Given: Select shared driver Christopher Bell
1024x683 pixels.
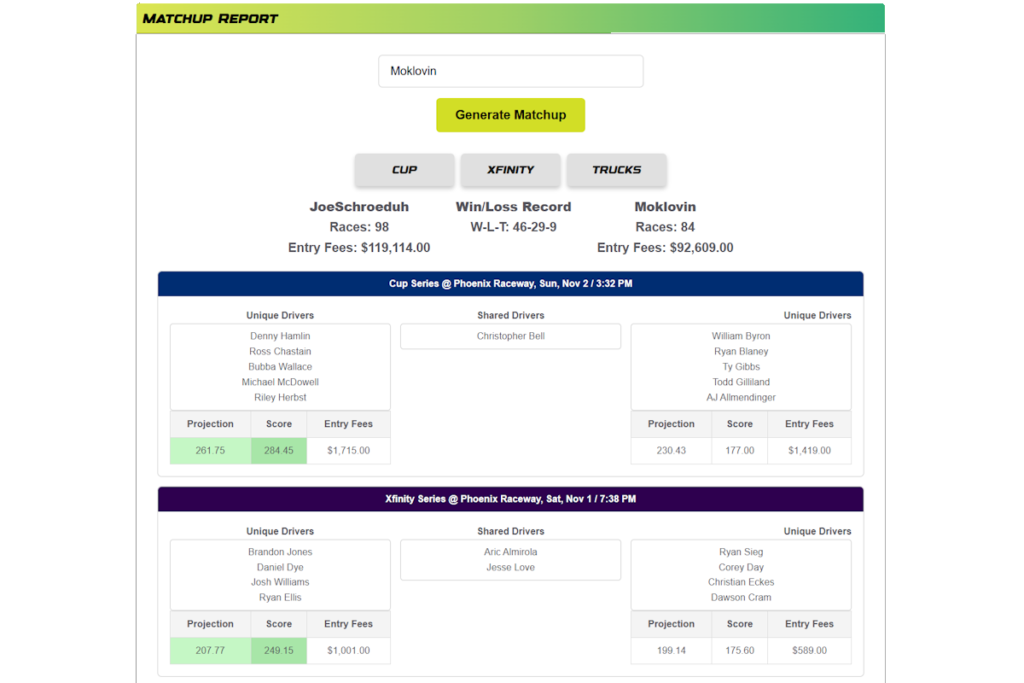Looking at the screenshot, I should pos(510,336).
